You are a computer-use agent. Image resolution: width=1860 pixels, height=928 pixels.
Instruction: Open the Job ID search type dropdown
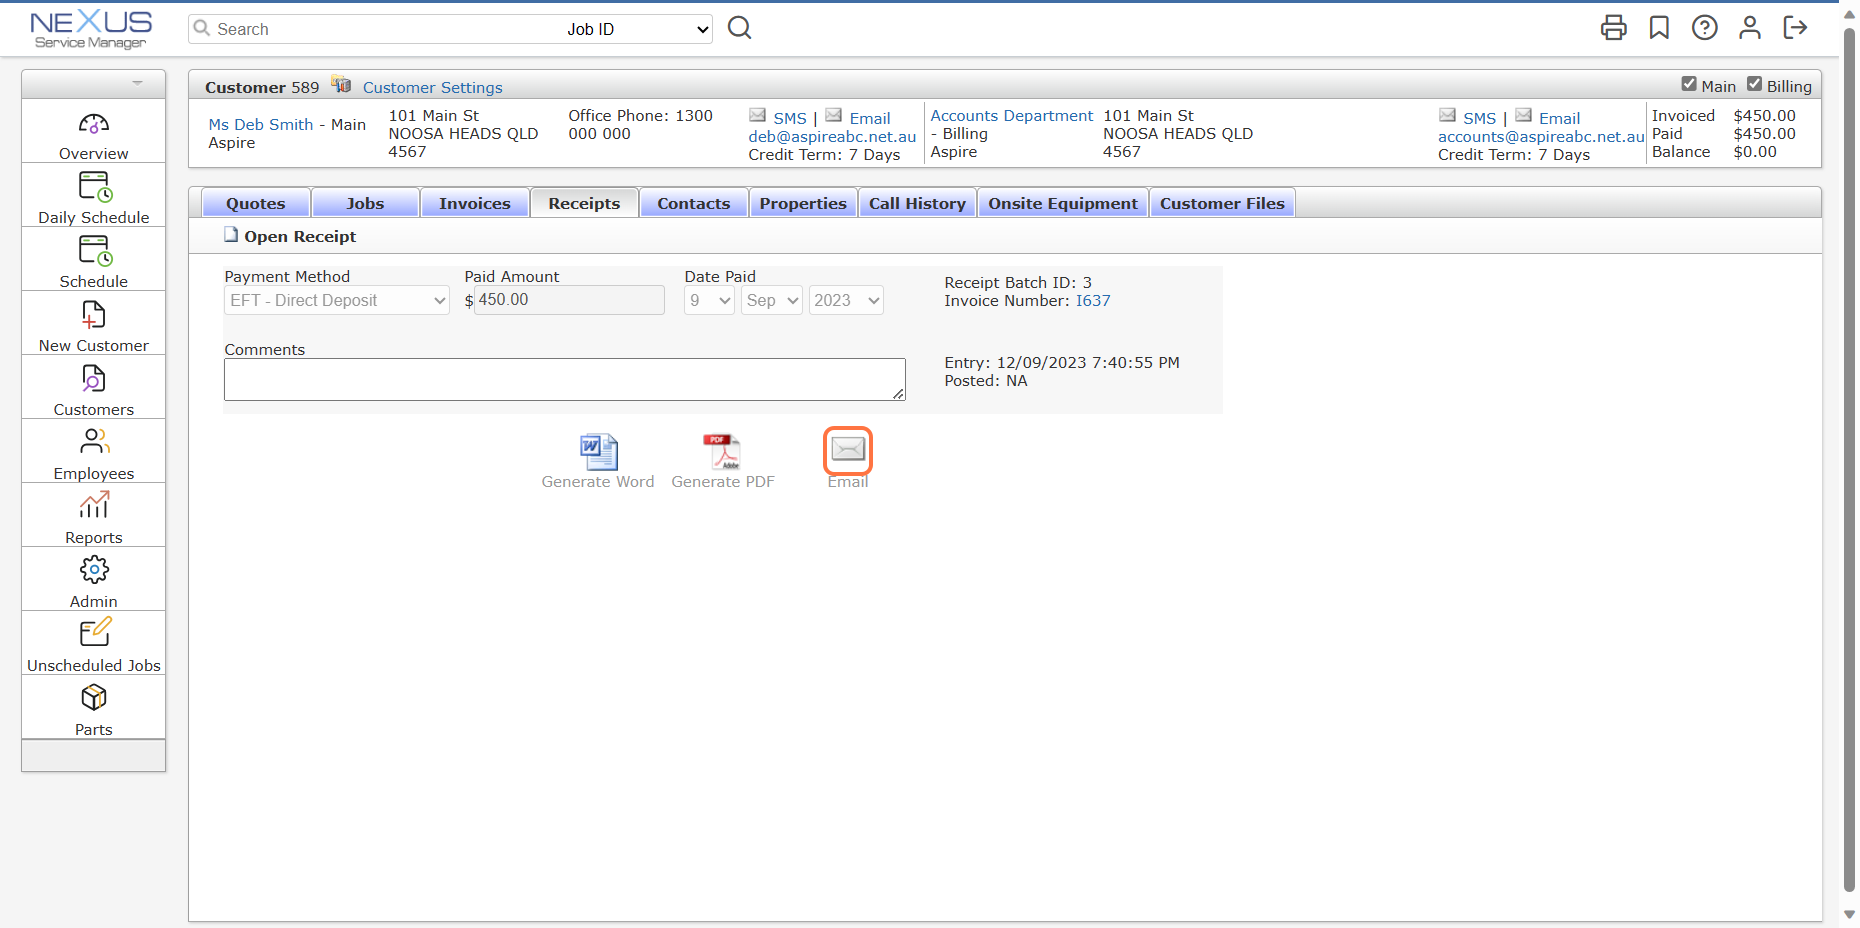(636, 29)
